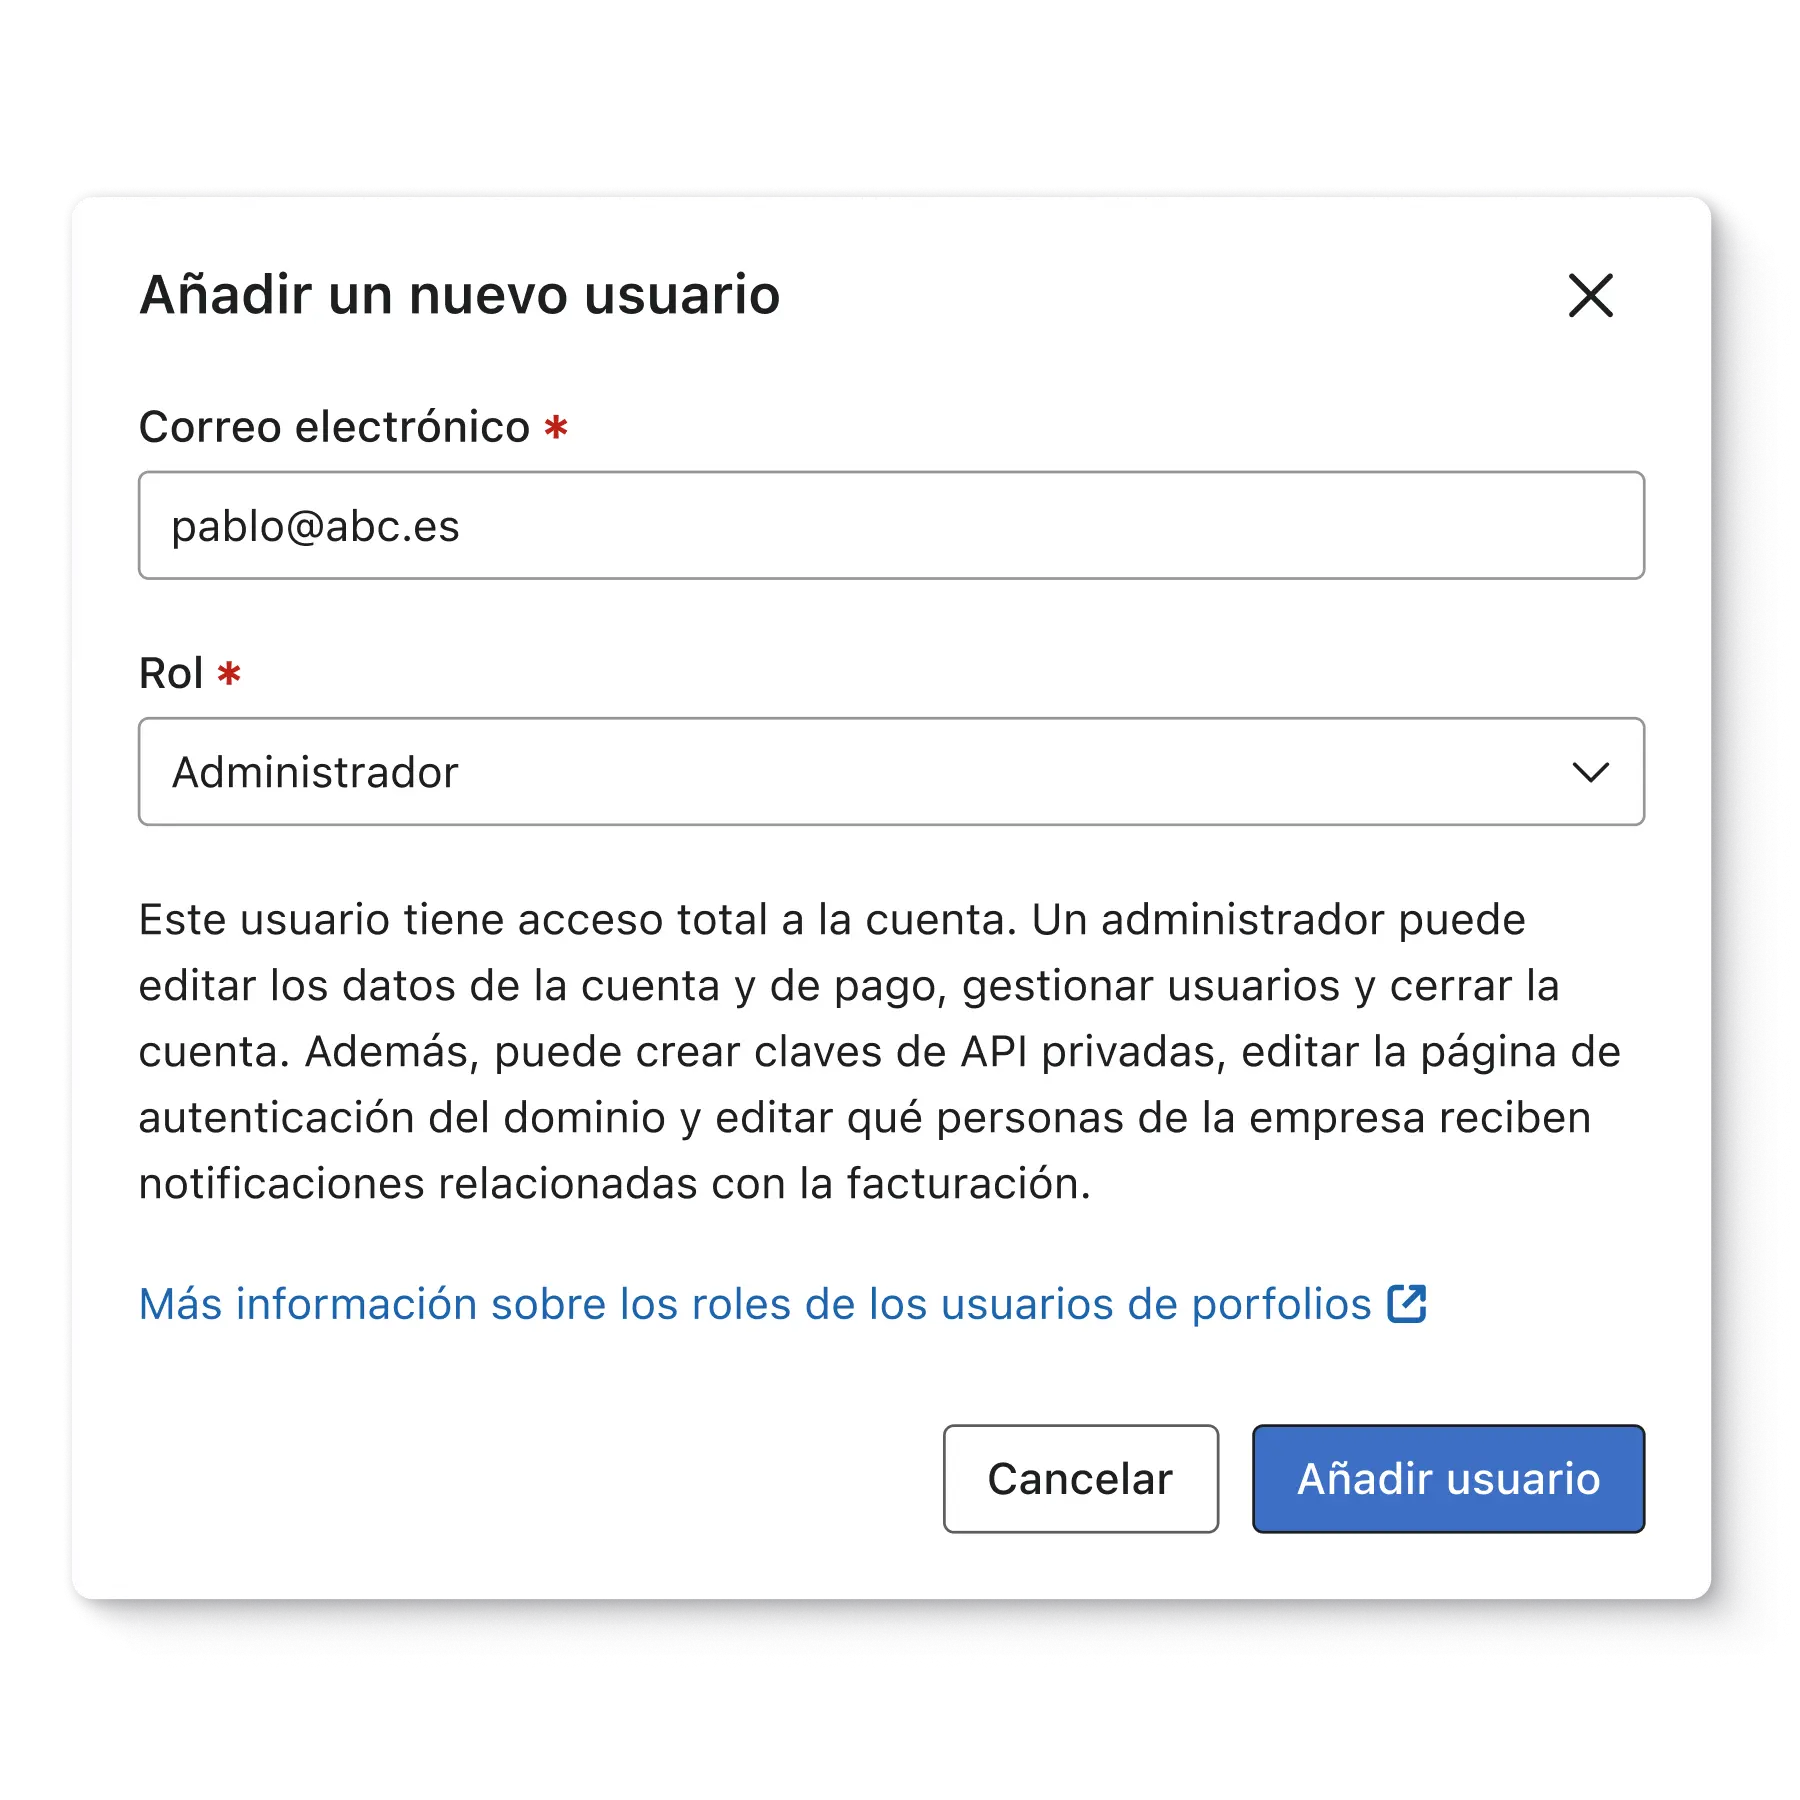The image size is (1800, 1800).
Task: Dismiss the dialog with the X icon
Action: 1590,295
